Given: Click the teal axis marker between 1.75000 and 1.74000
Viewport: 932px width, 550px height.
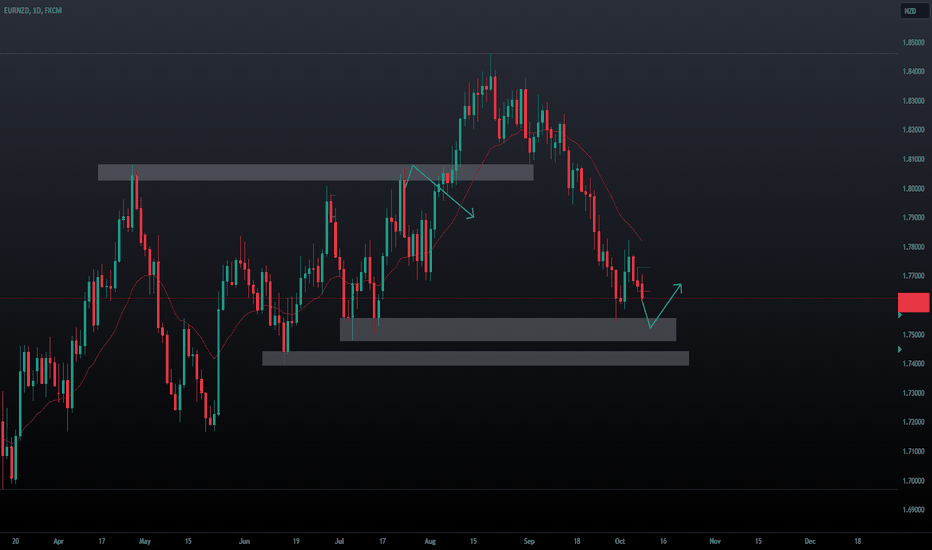Looking at the screenshot, I should coord(900,350).
